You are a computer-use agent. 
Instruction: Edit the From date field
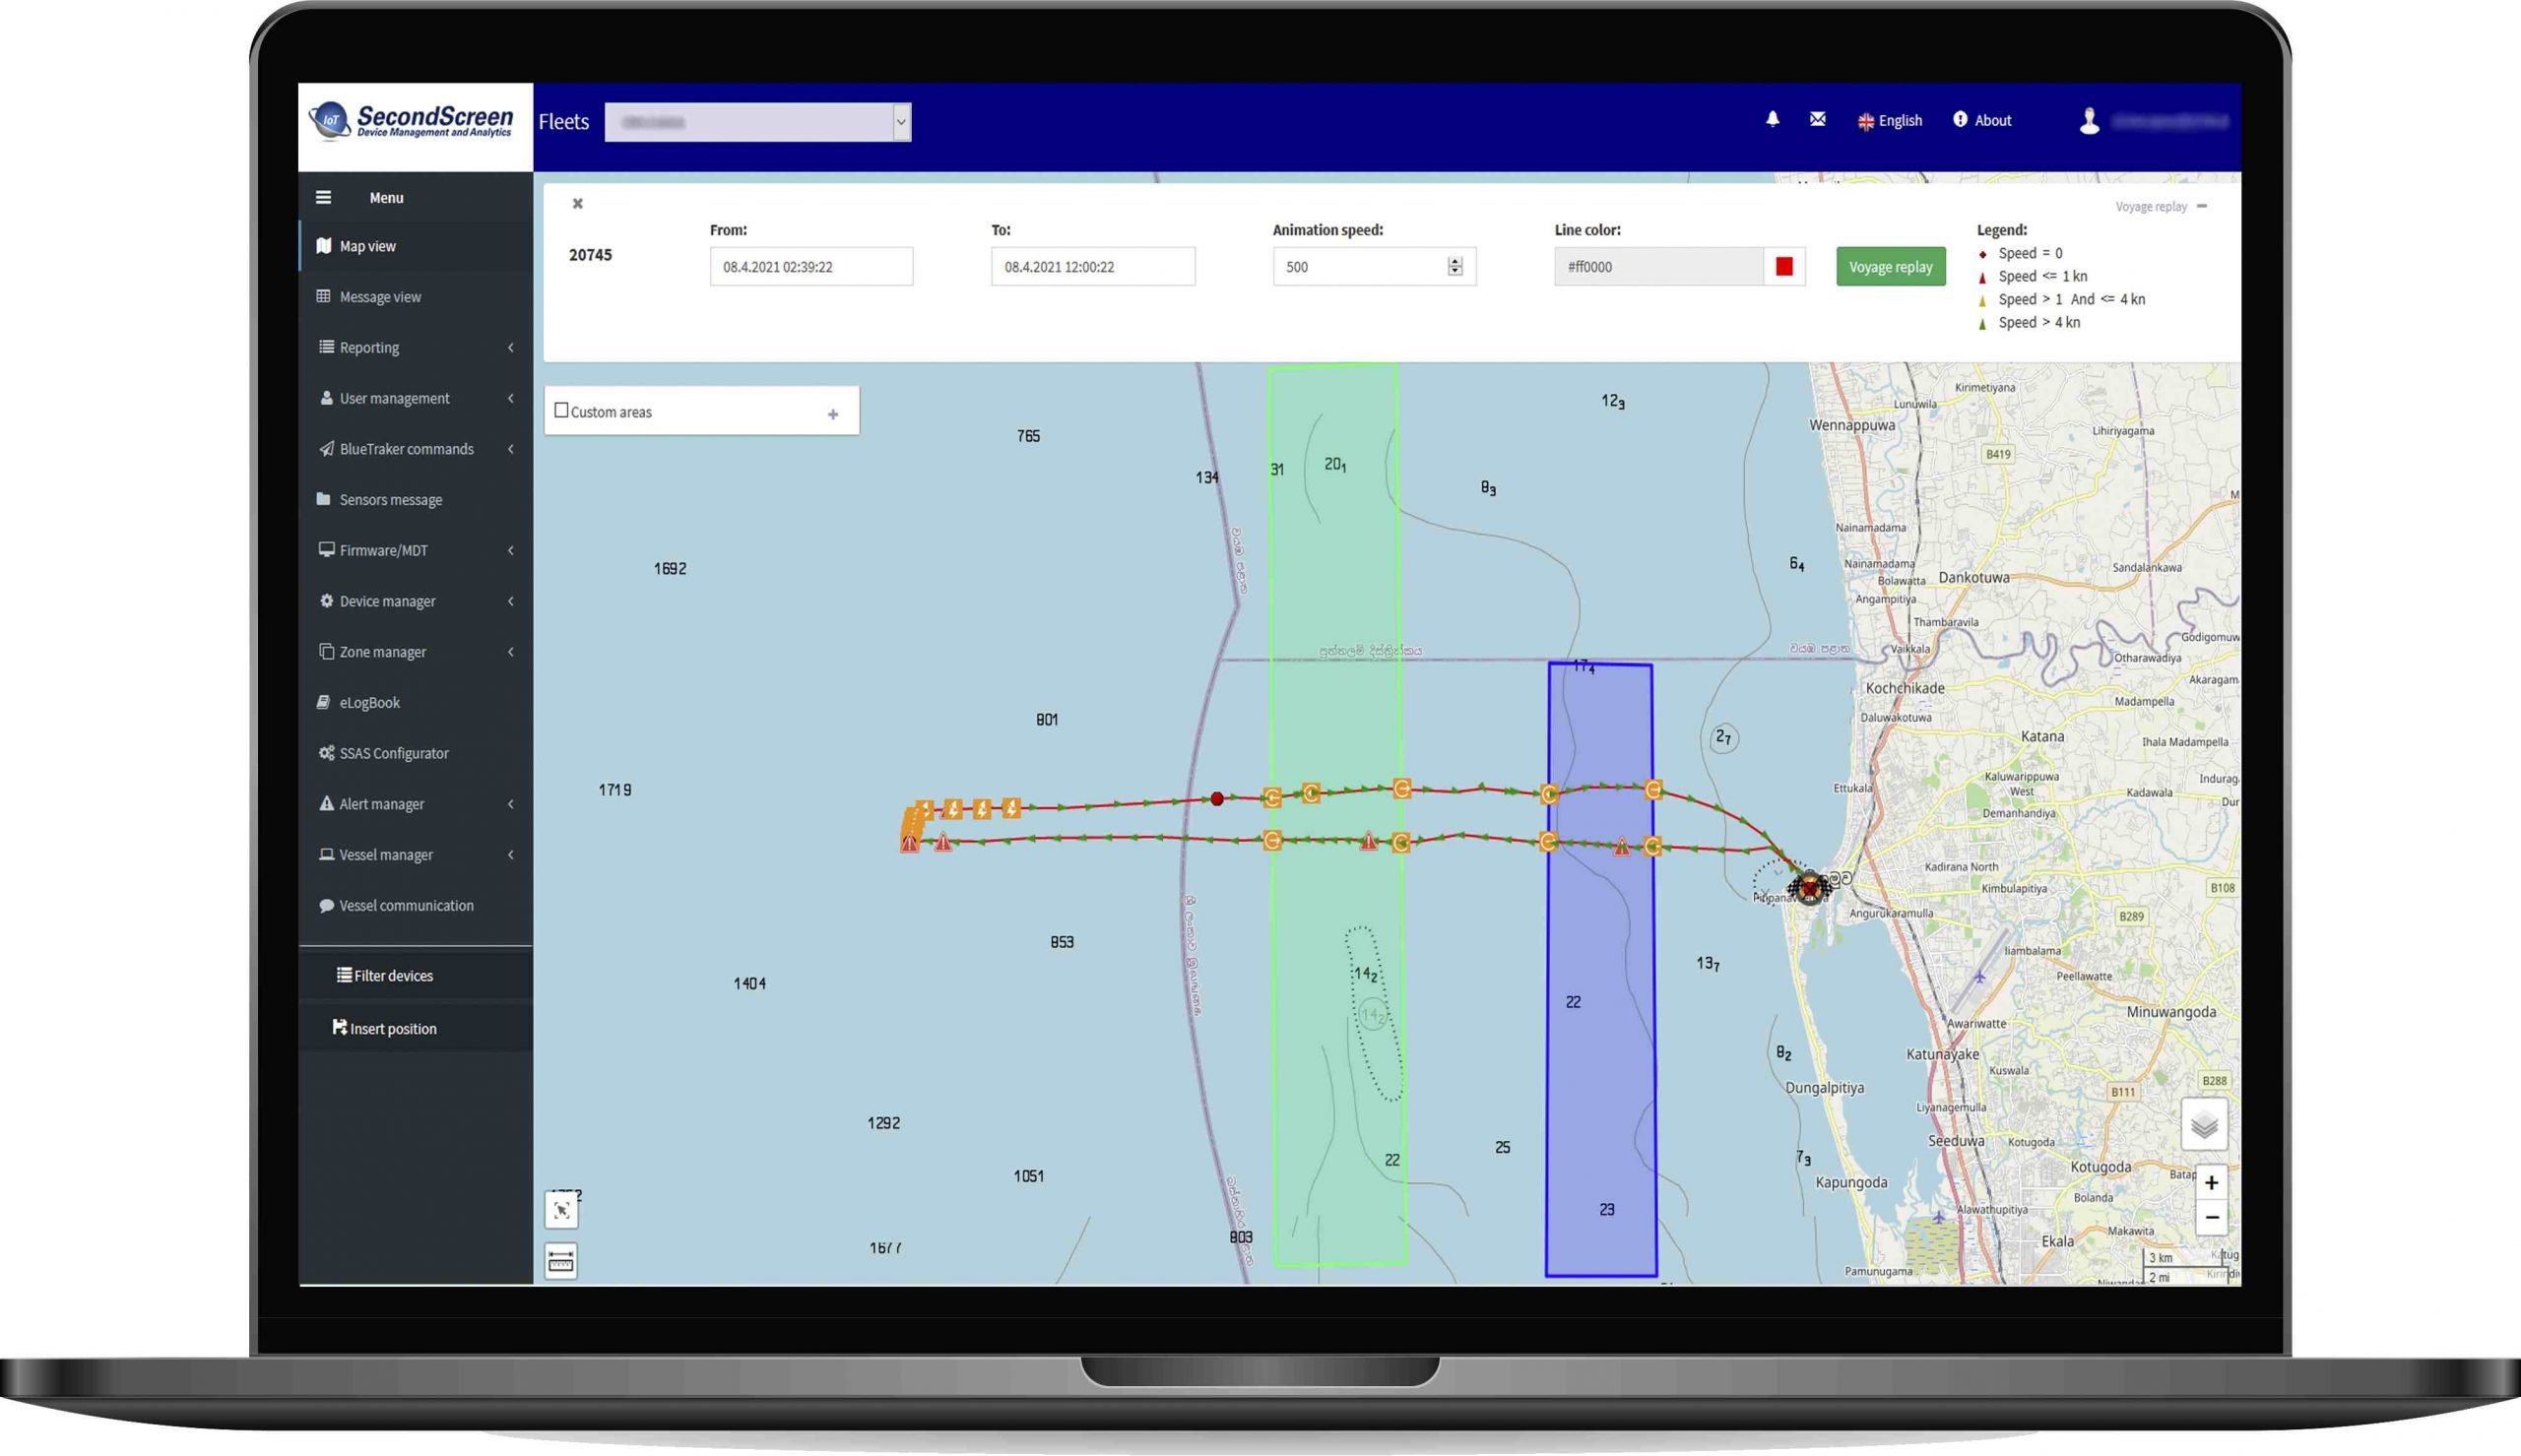(x=811, y=267)
